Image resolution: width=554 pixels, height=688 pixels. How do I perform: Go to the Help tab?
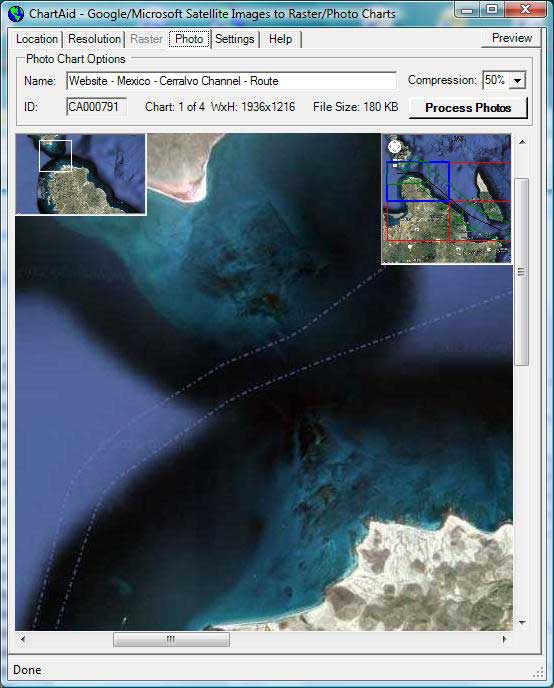coord(280,39)
